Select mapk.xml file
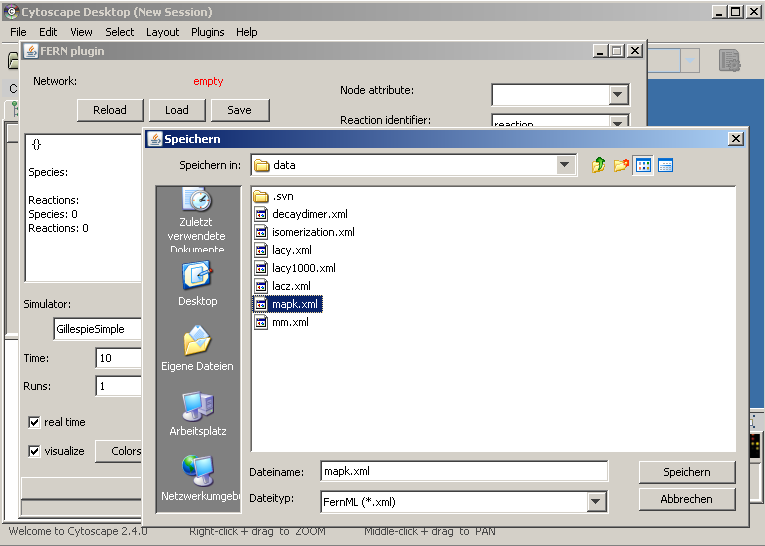This screenshot has width=765, height=546. click(287, 304)
